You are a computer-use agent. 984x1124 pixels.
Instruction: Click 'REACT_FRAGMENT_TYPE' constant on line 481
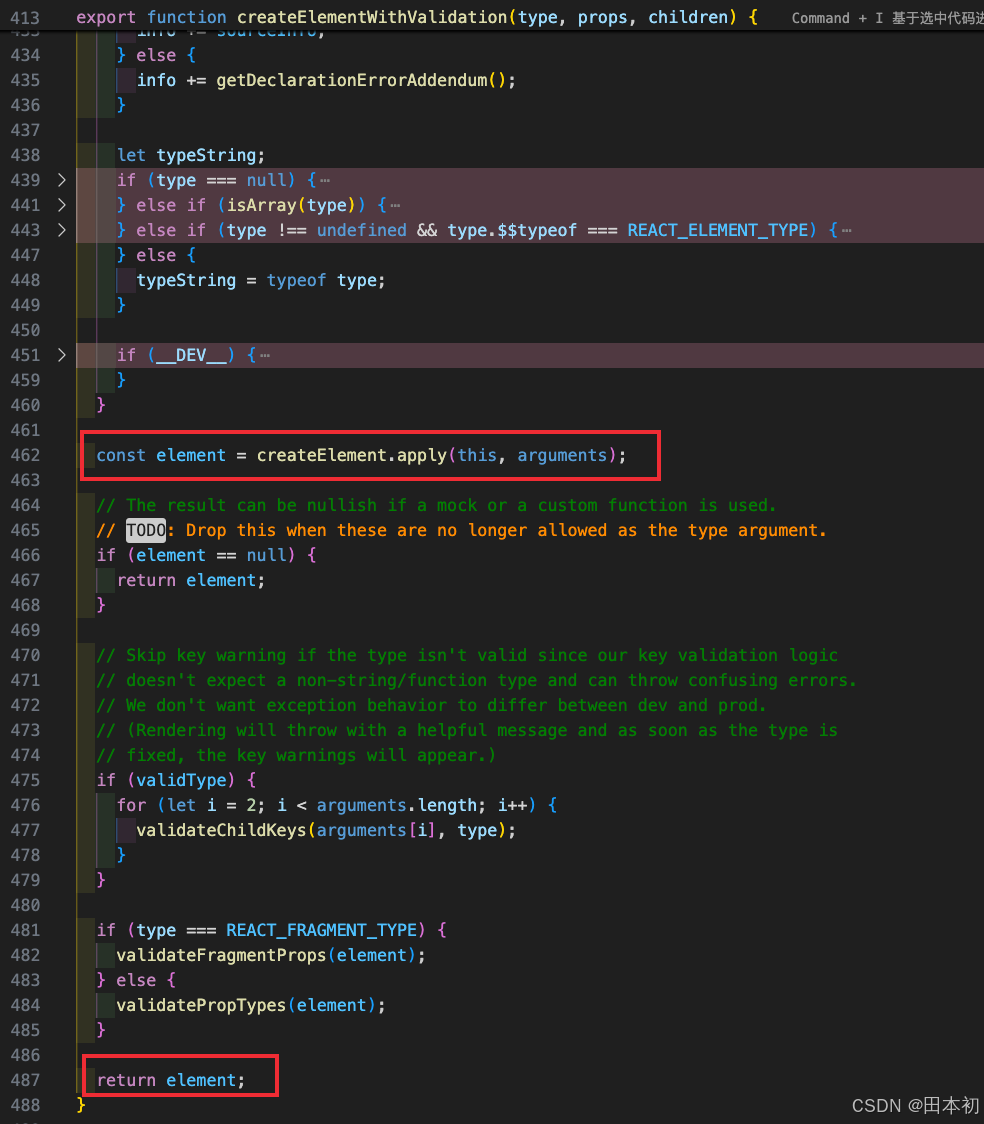point(321,930)
